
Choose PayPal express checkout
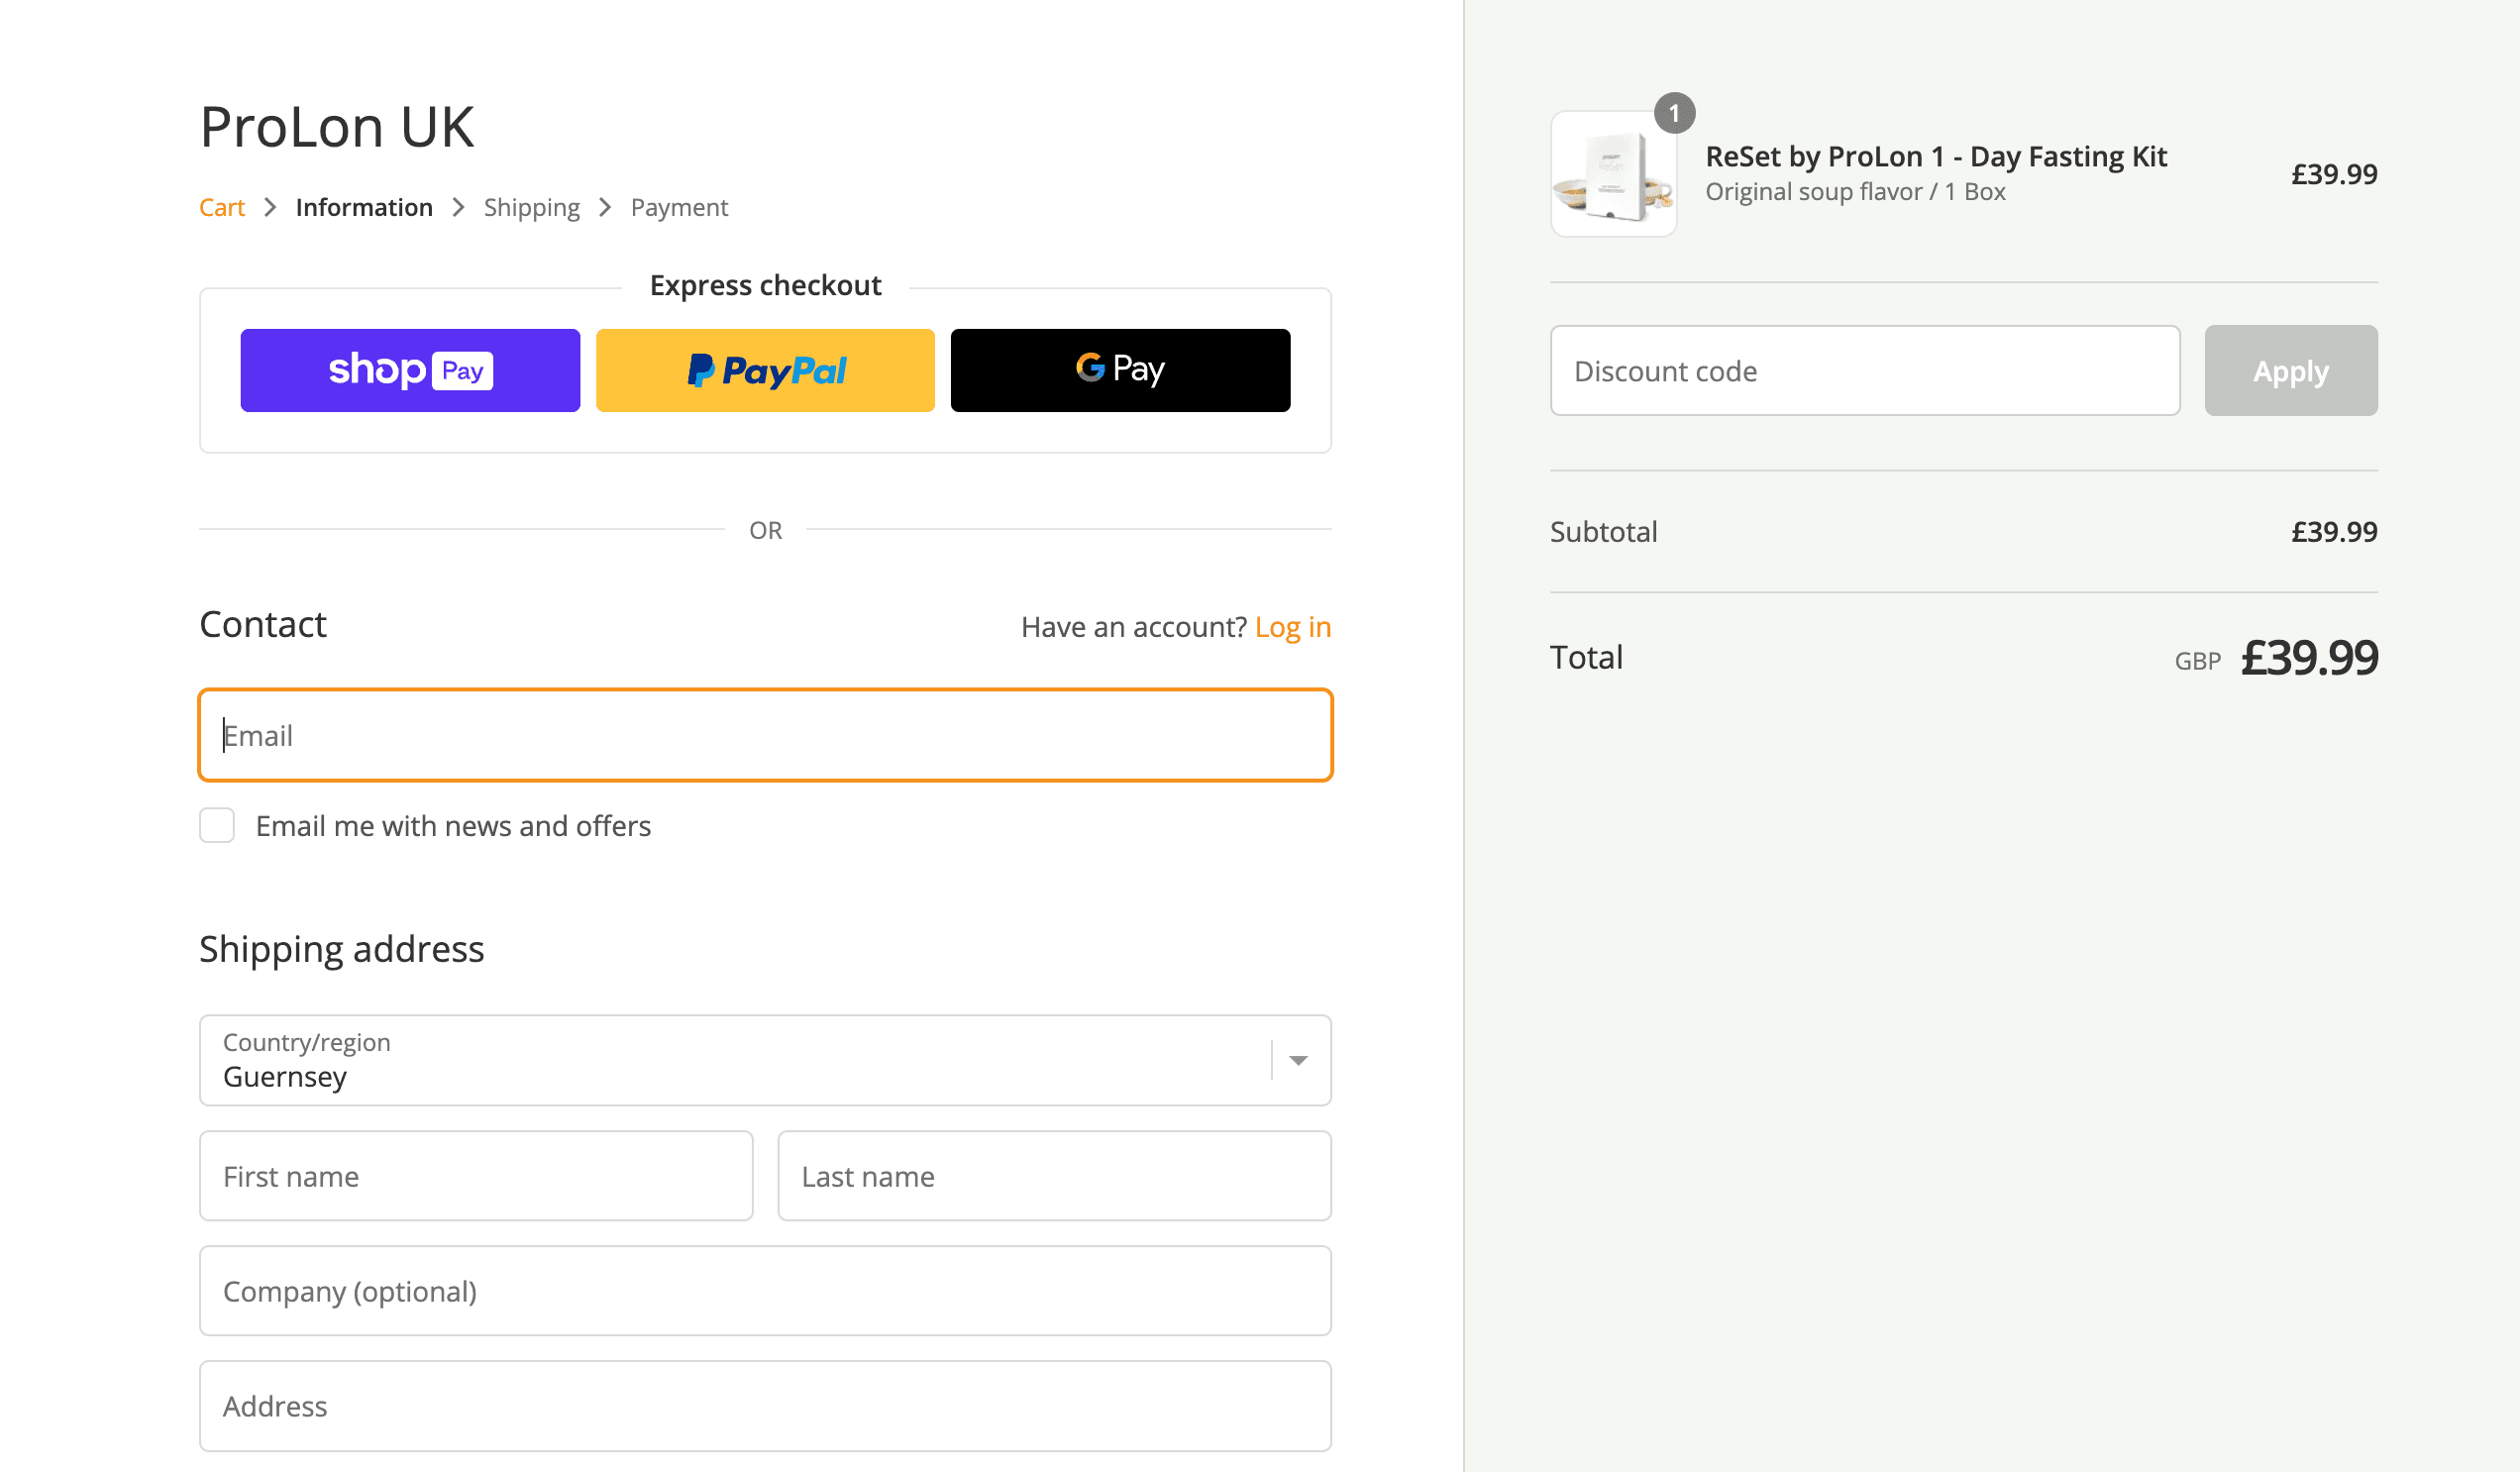pos(765,370)
